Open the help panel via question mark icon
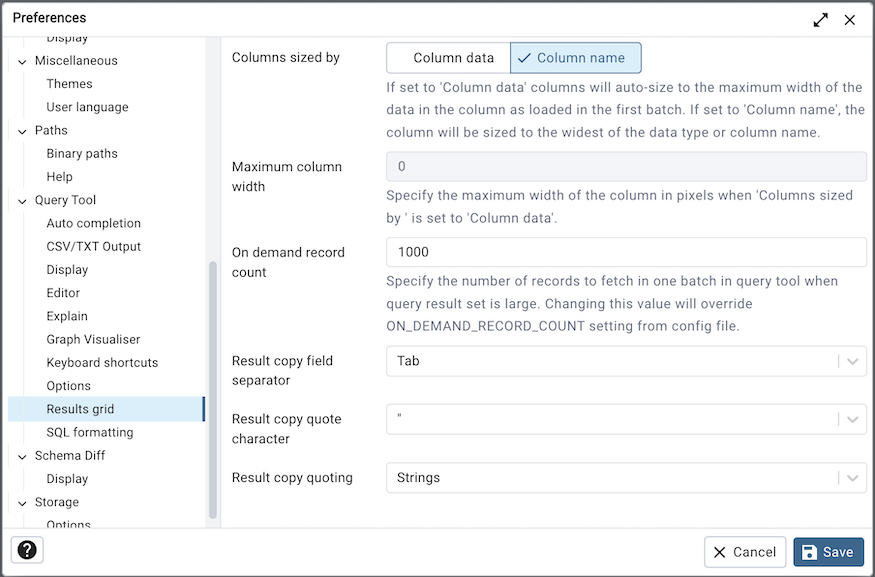 click(x=26, y=549)
